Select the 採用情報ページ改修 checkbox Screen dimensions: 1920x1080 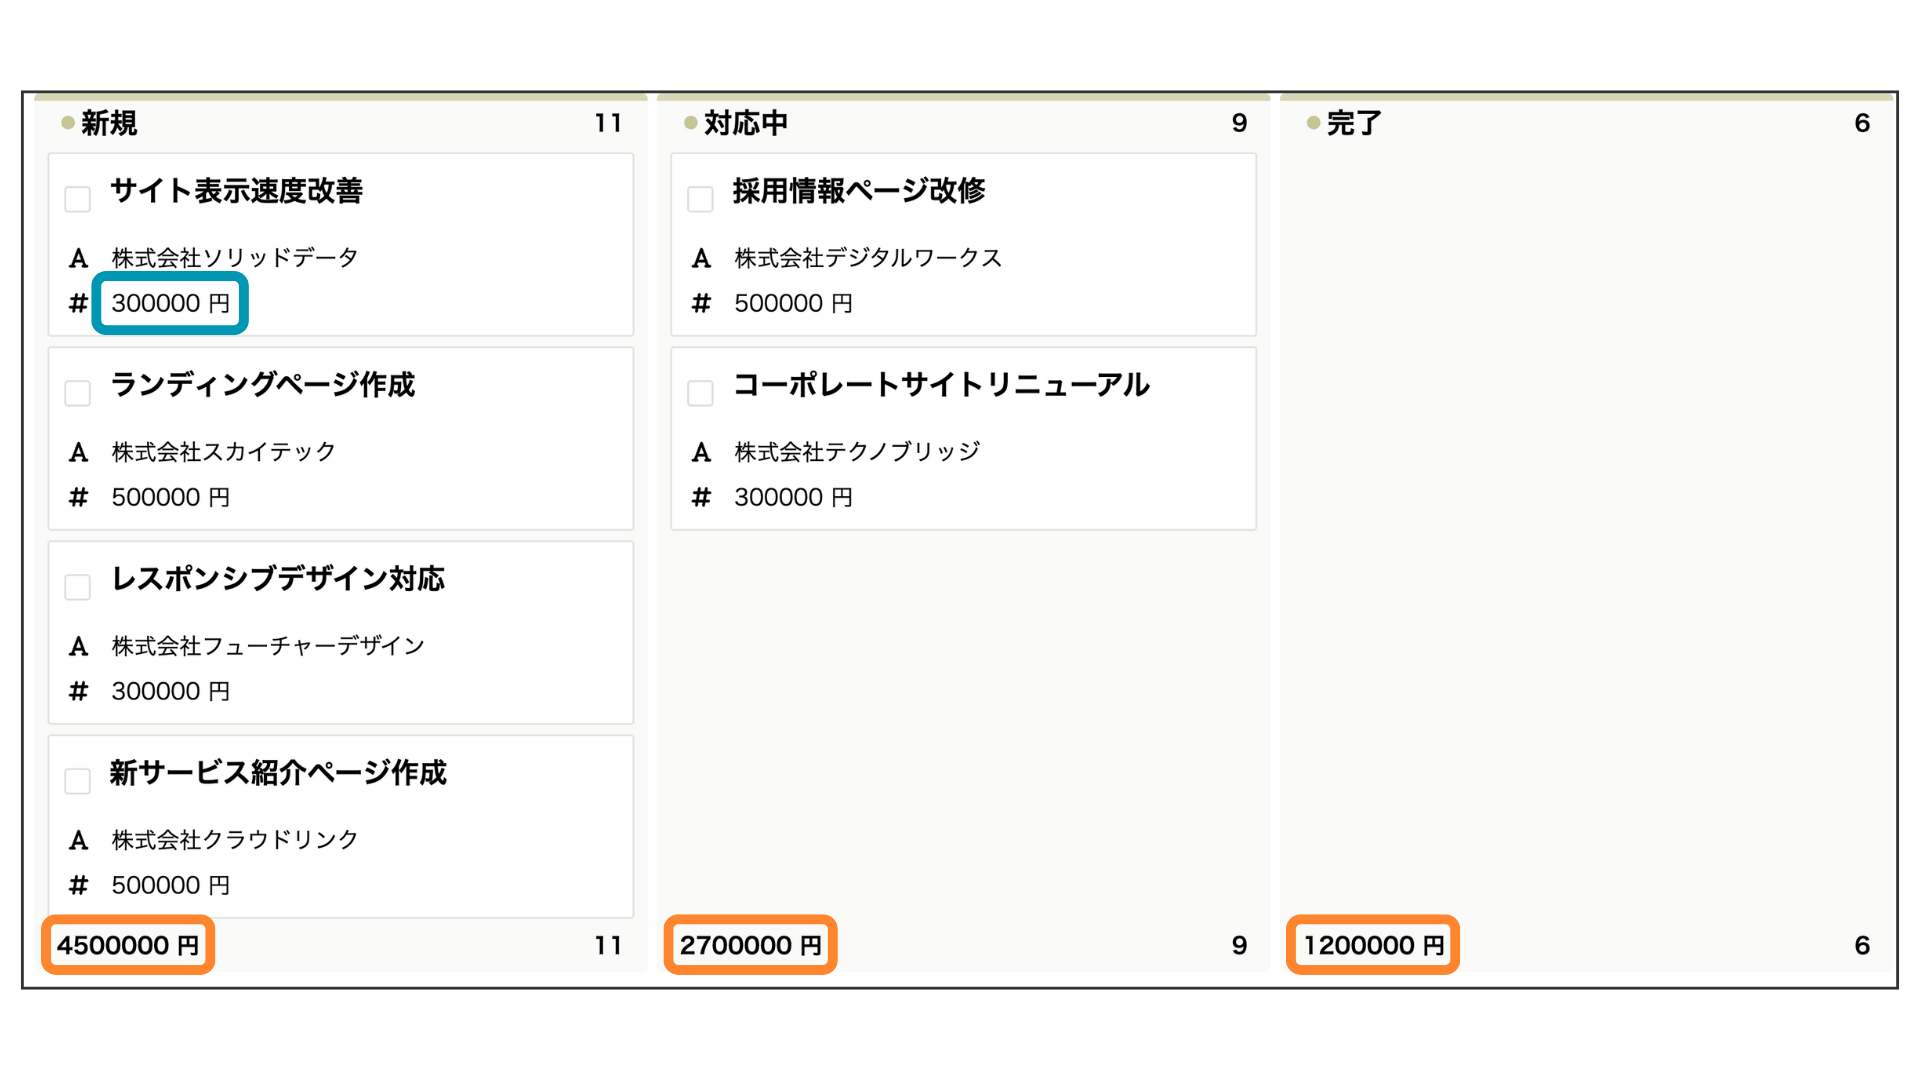tap(701, 199)
